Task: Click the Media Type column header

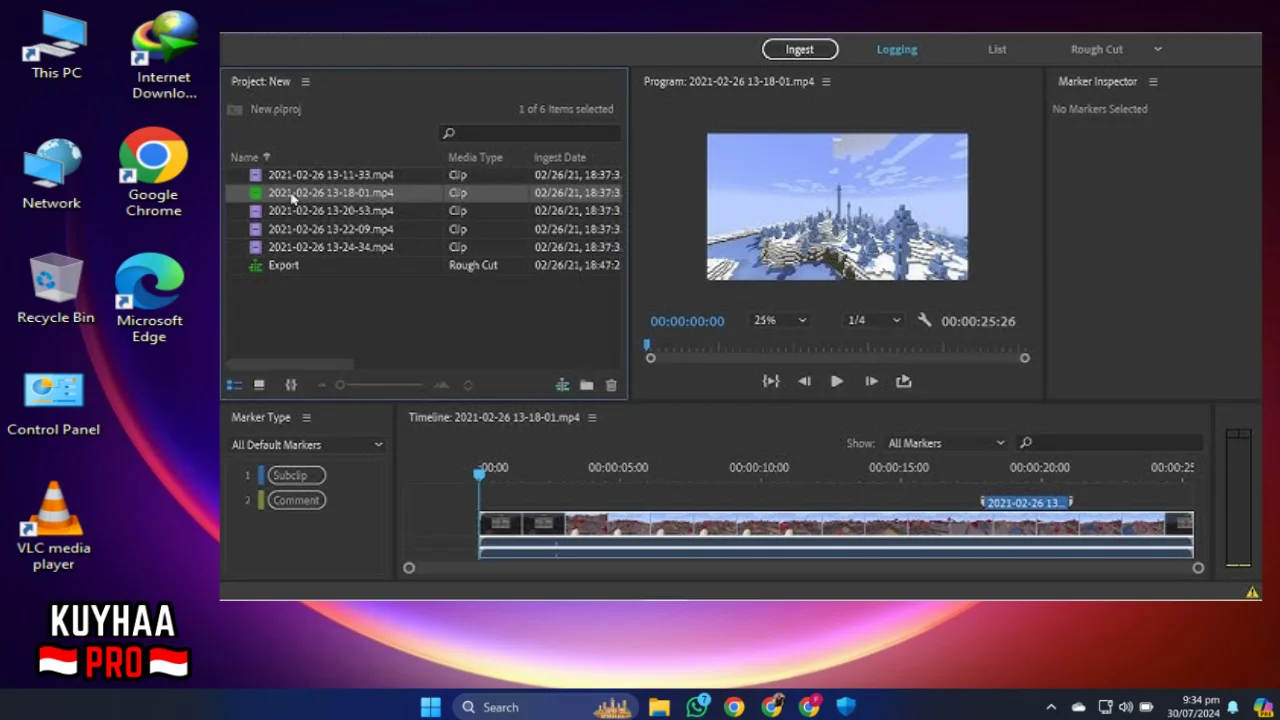Action: [475, 157]
